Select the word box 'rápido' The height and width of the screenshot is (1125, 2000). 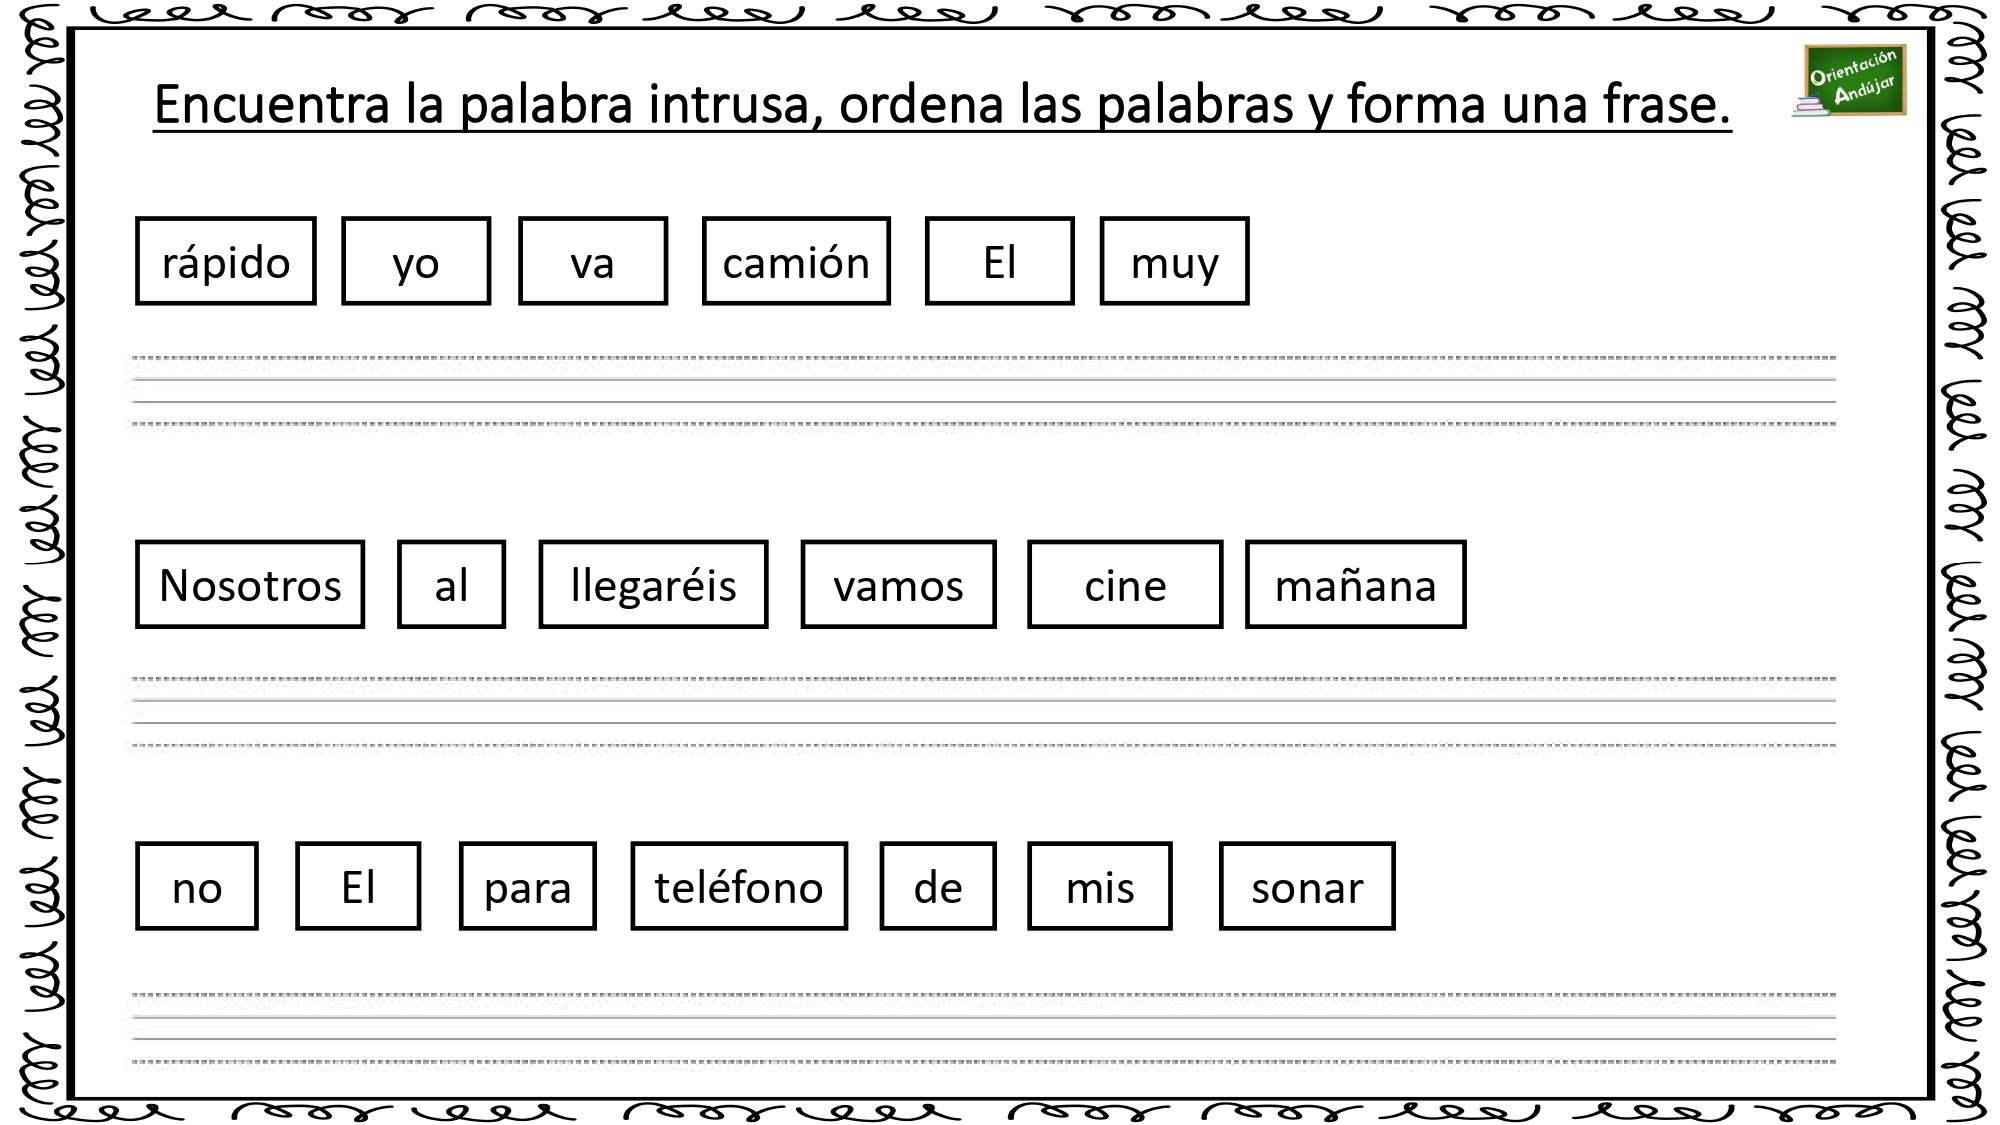226,261
